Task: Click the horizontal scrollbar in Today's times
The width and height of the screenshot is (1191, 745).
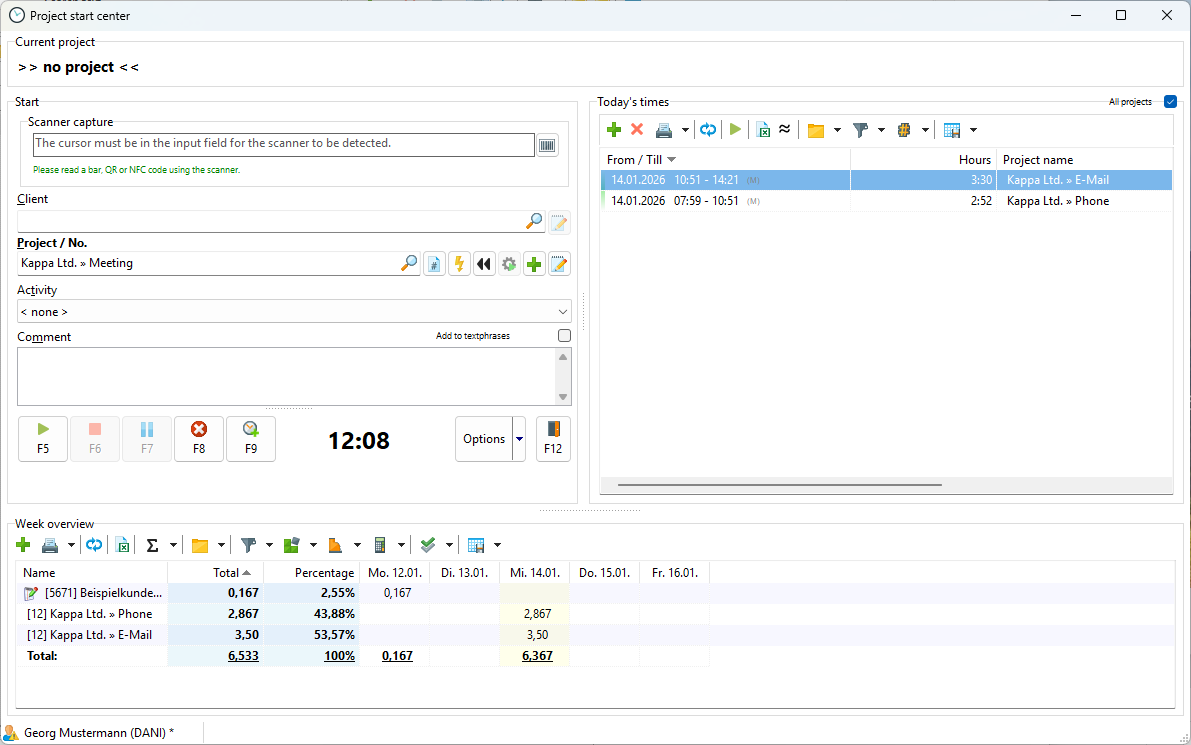Action: [780, 485]
